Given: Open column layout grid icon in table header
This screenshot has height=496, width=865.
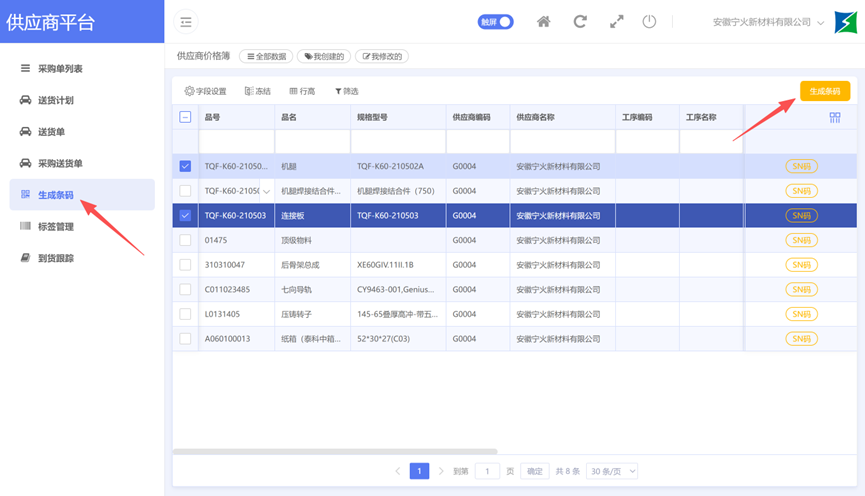Looking at the screenshot, I should (x=835, y=117).
